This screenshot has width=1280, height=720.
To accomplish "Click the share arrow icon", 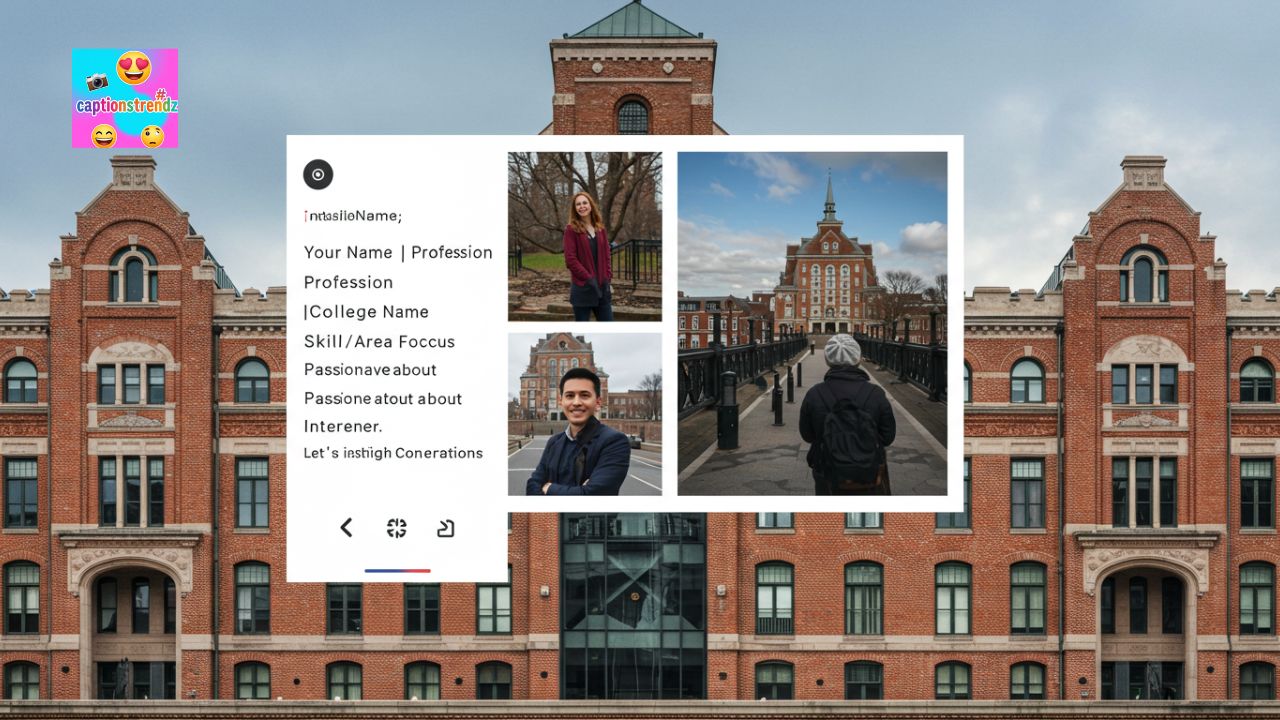I will point(446,528).
